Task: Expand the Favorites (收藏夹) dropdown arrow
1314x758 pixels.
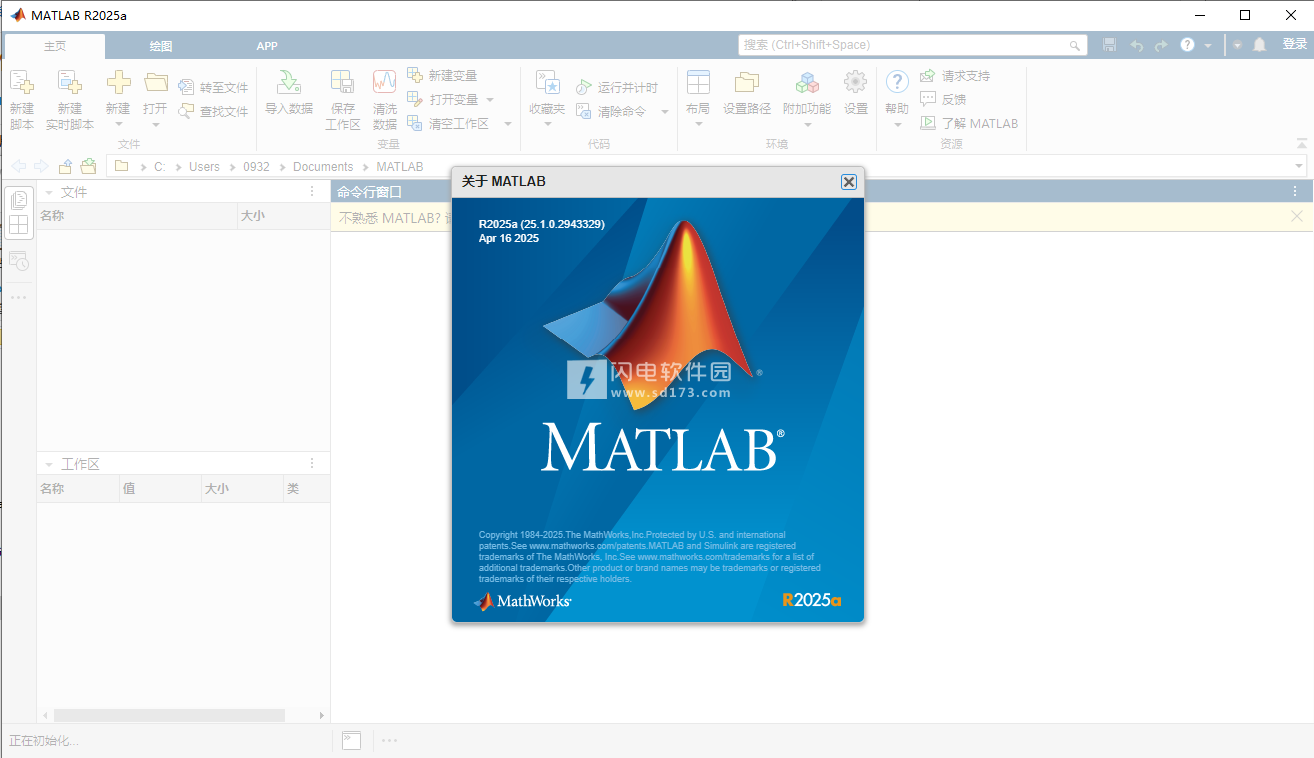Action: click(x=547, y=125)
